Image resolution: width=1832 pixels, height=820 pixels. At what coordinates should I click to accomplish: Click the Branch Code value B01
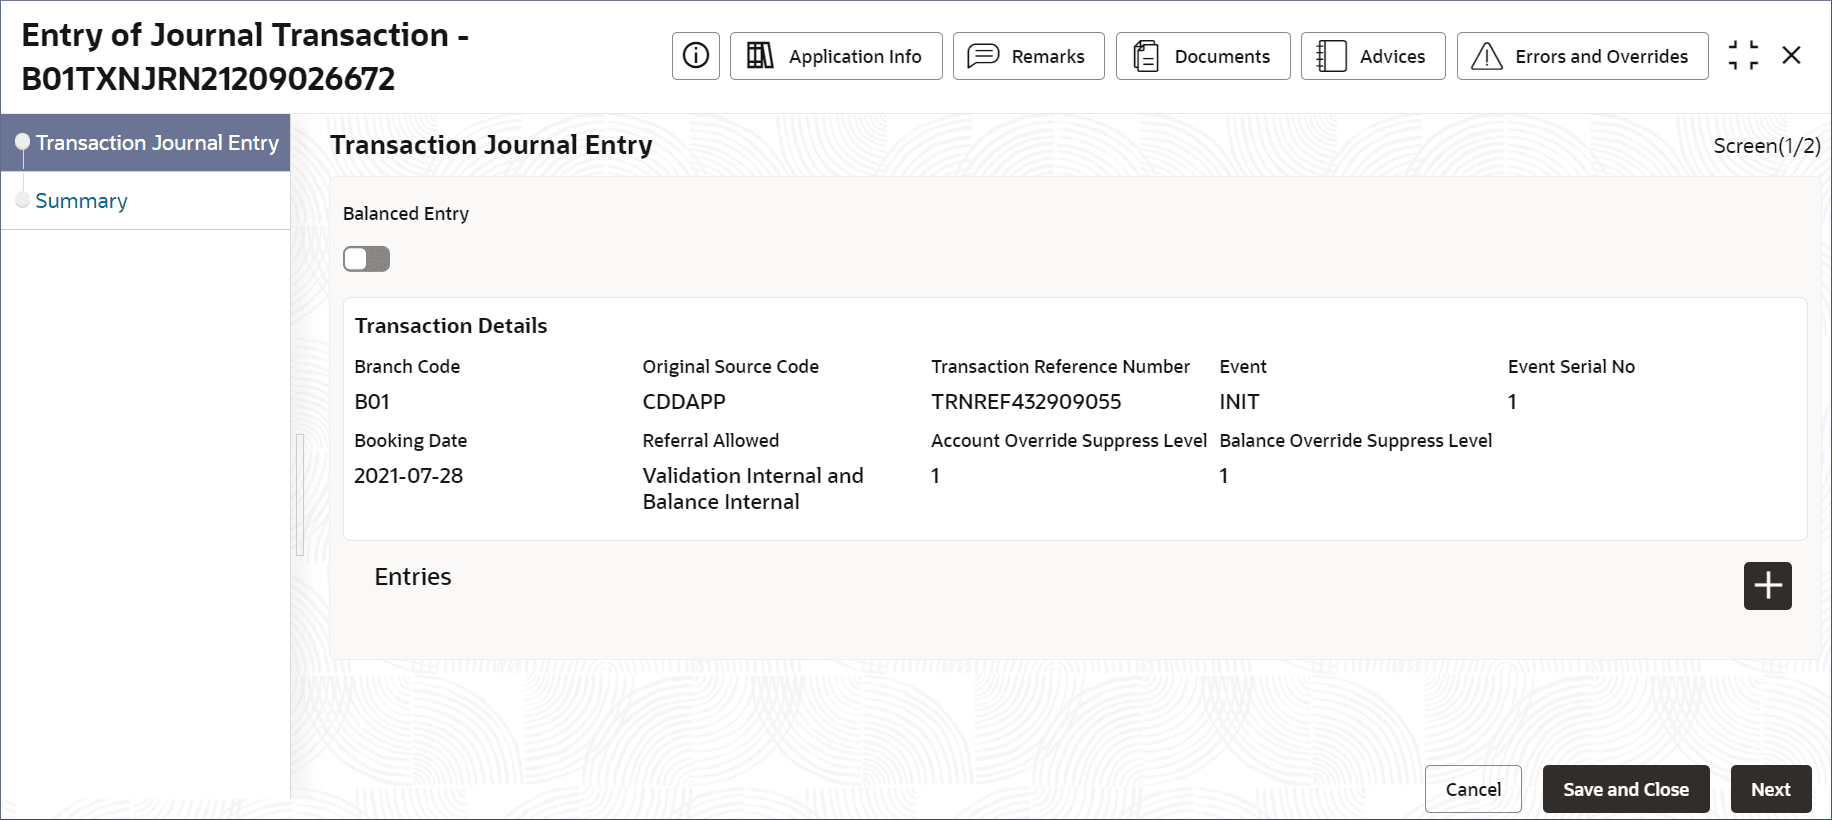tap(372, 402)
